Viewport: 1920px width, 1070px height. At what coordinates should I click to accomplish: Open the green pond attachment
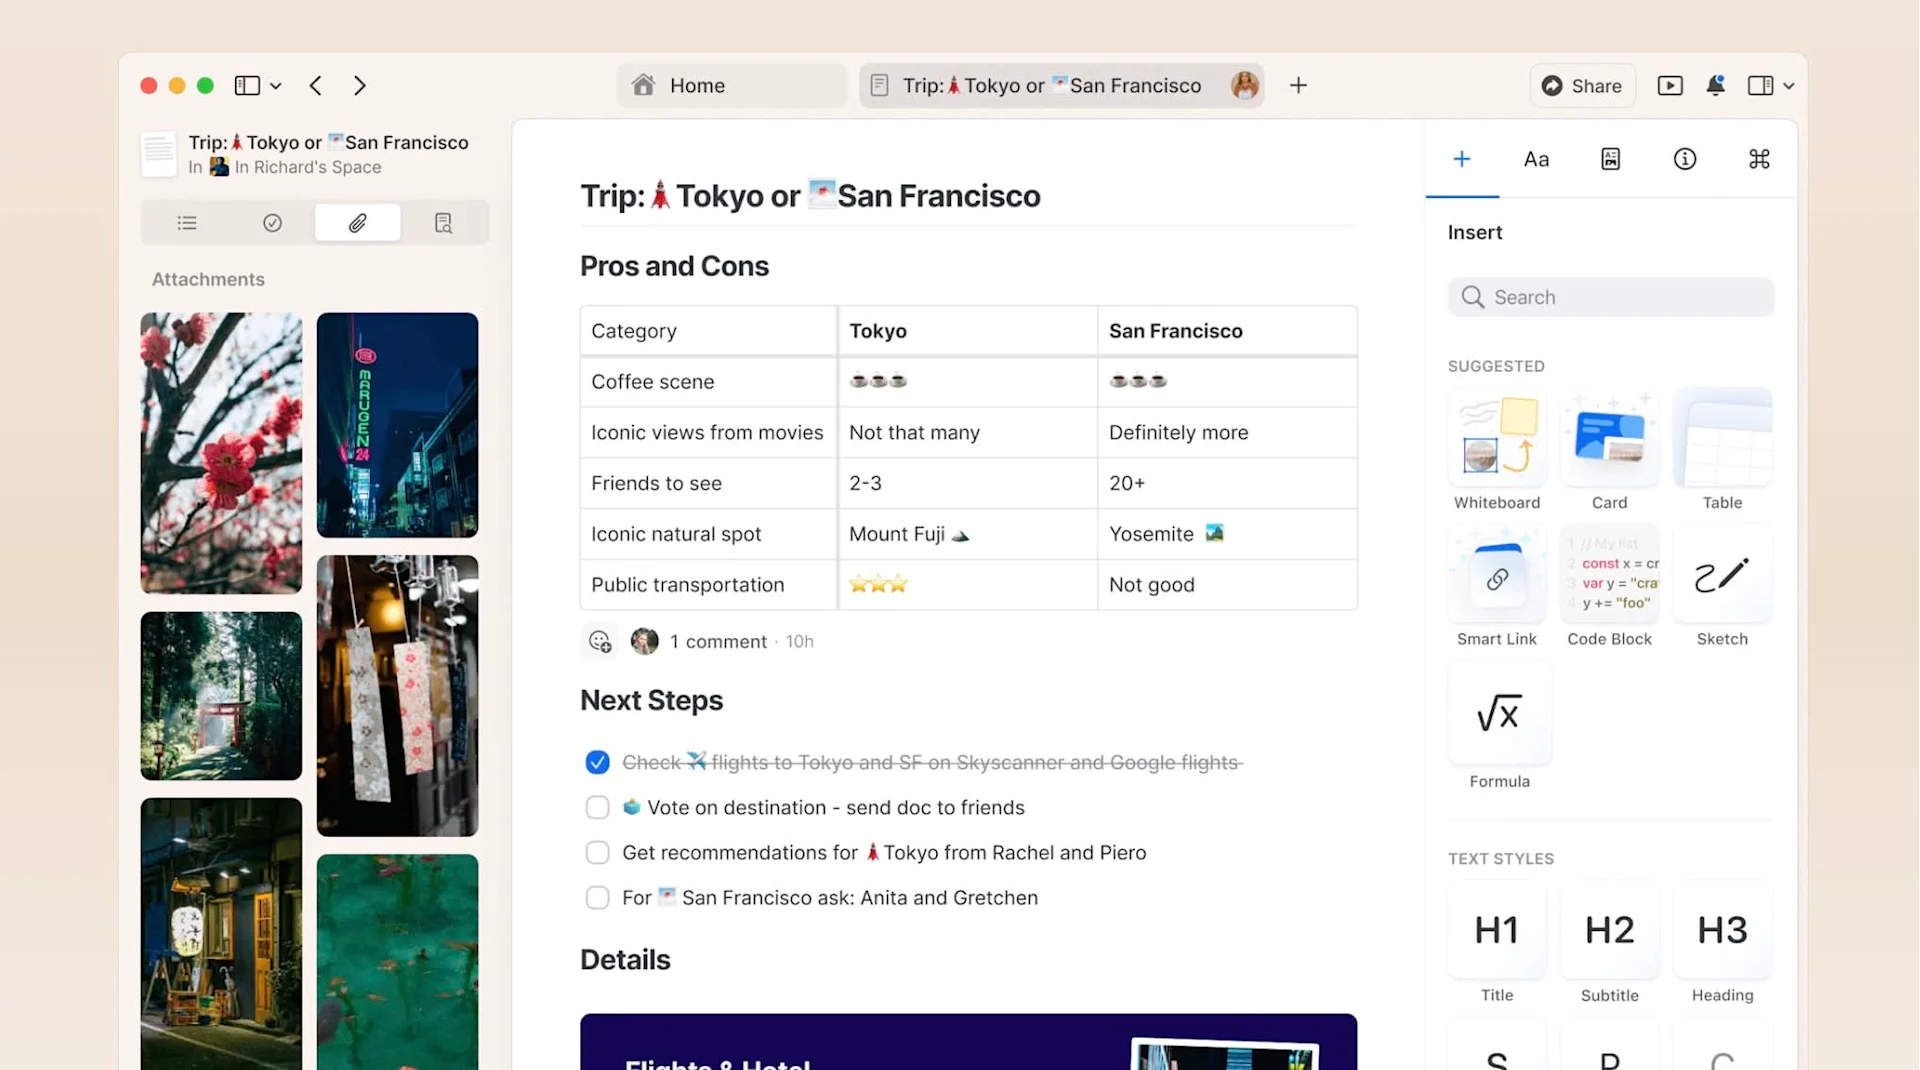pyautogui.click(x=398, y=962)
